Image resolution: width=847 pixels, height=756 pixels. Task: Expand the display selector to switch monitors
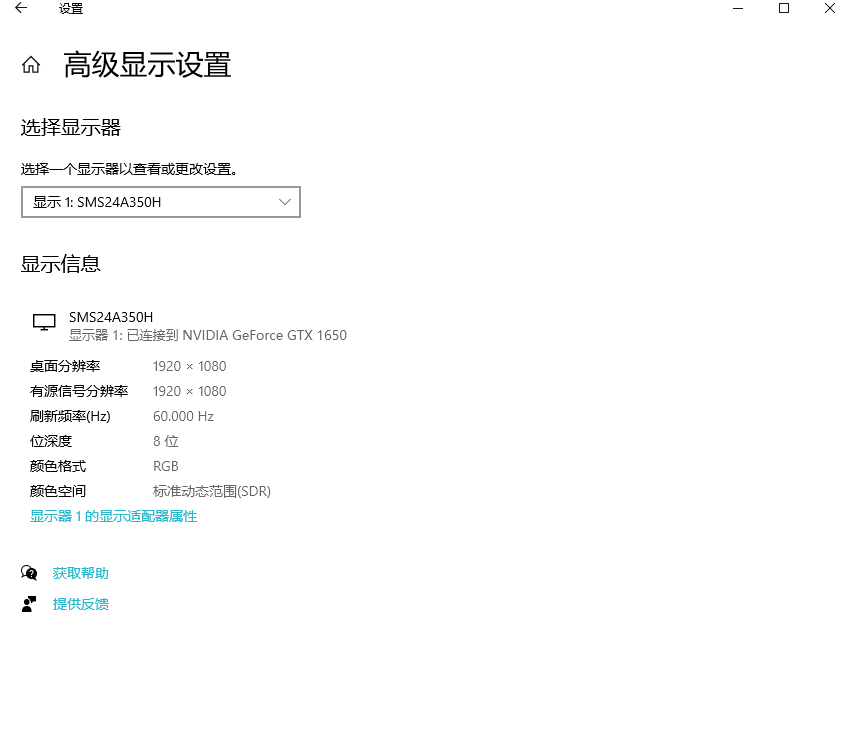[160, 202]
